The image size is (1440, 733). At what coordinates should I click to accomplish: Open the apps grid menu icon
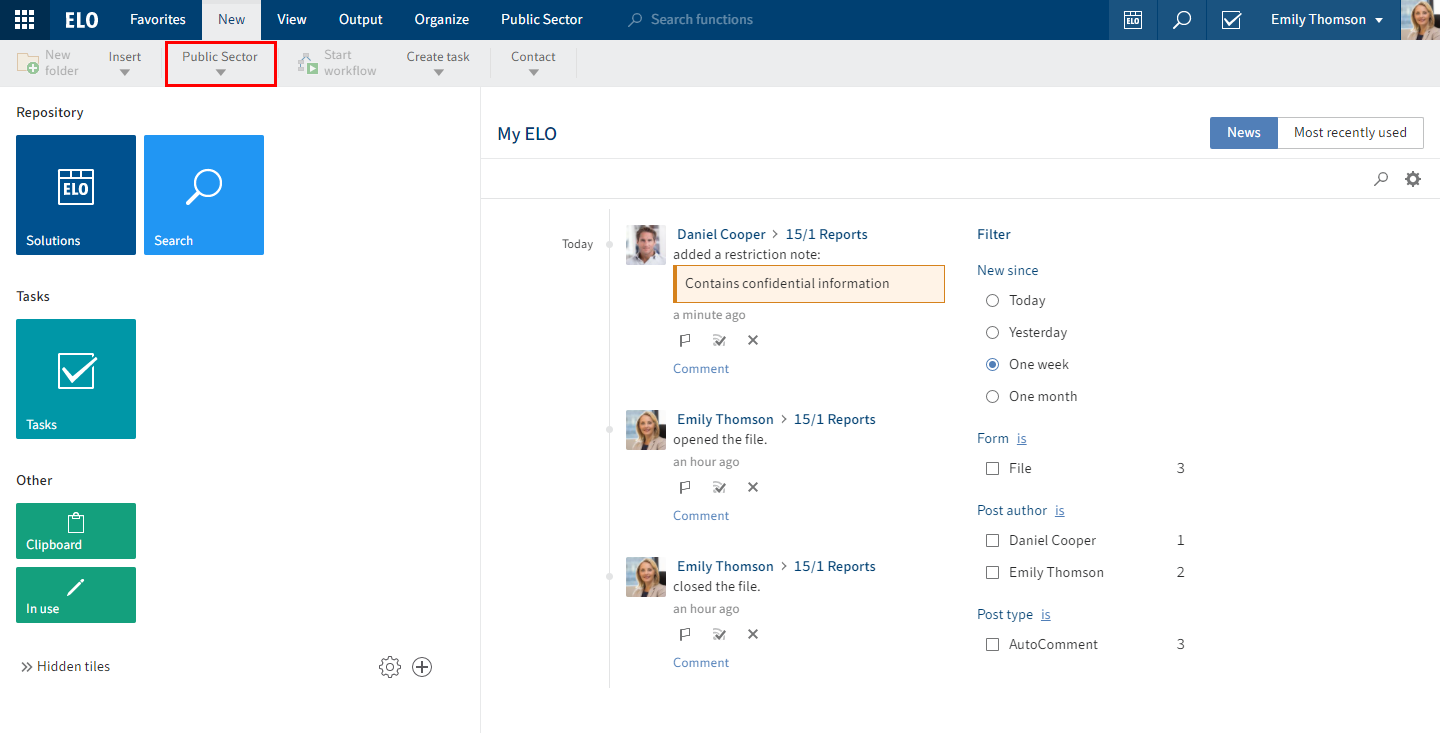25,19
